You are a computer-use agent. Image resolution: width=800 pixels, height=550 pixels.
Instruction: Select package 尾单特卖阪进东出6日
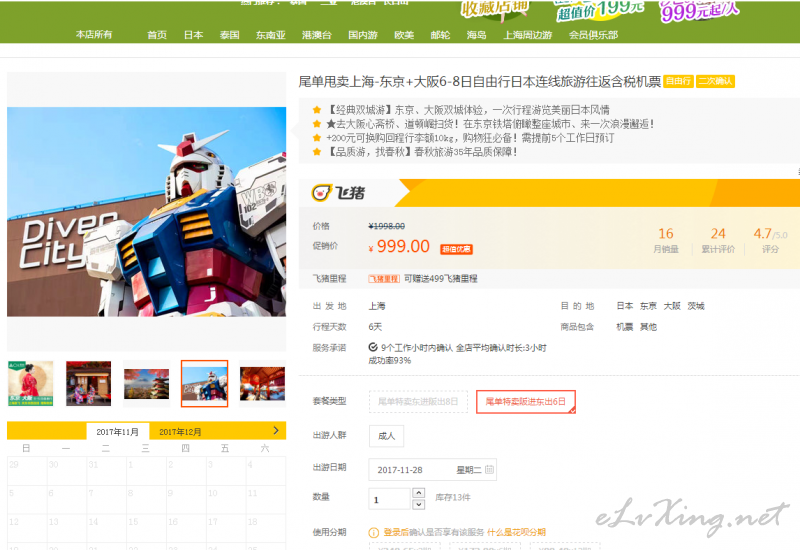[x=526, y=402]
